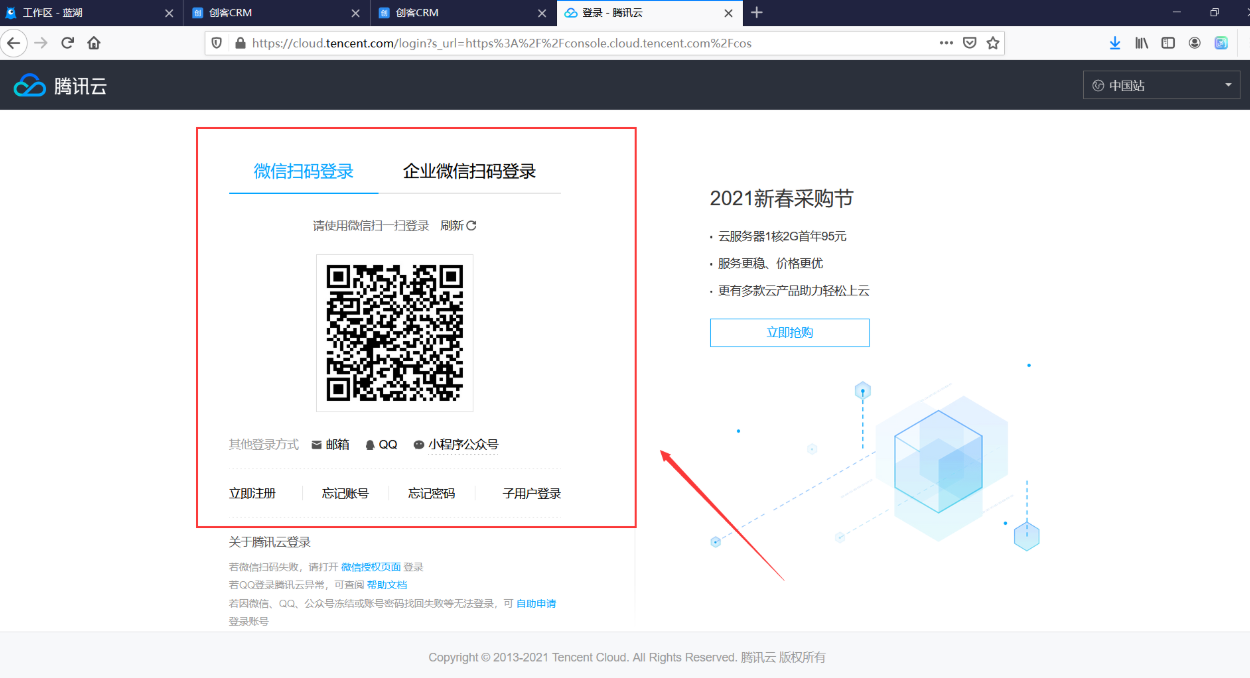Go to the browser home page icon

click(x=94, y=43)
